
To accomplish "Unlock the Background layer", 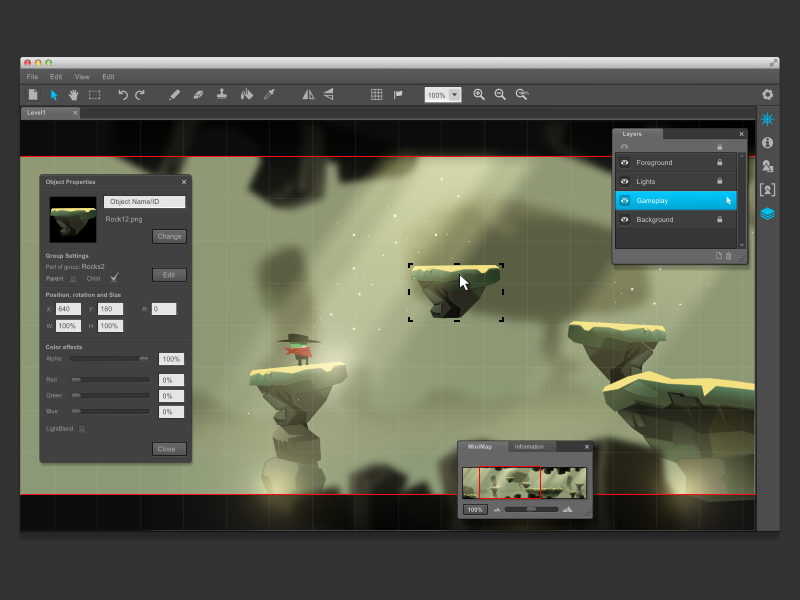I will coord(719,219).
